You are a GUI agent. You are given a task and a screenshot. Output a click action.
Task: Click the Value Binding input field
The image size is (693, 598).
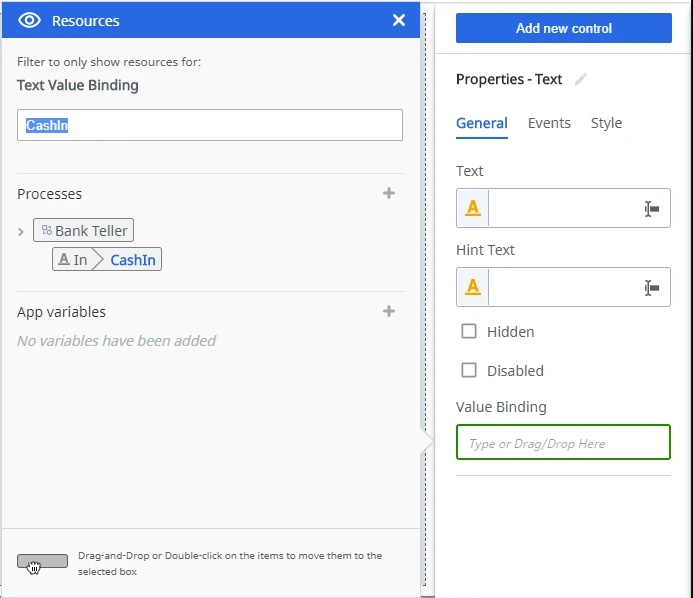click(563, 442)
